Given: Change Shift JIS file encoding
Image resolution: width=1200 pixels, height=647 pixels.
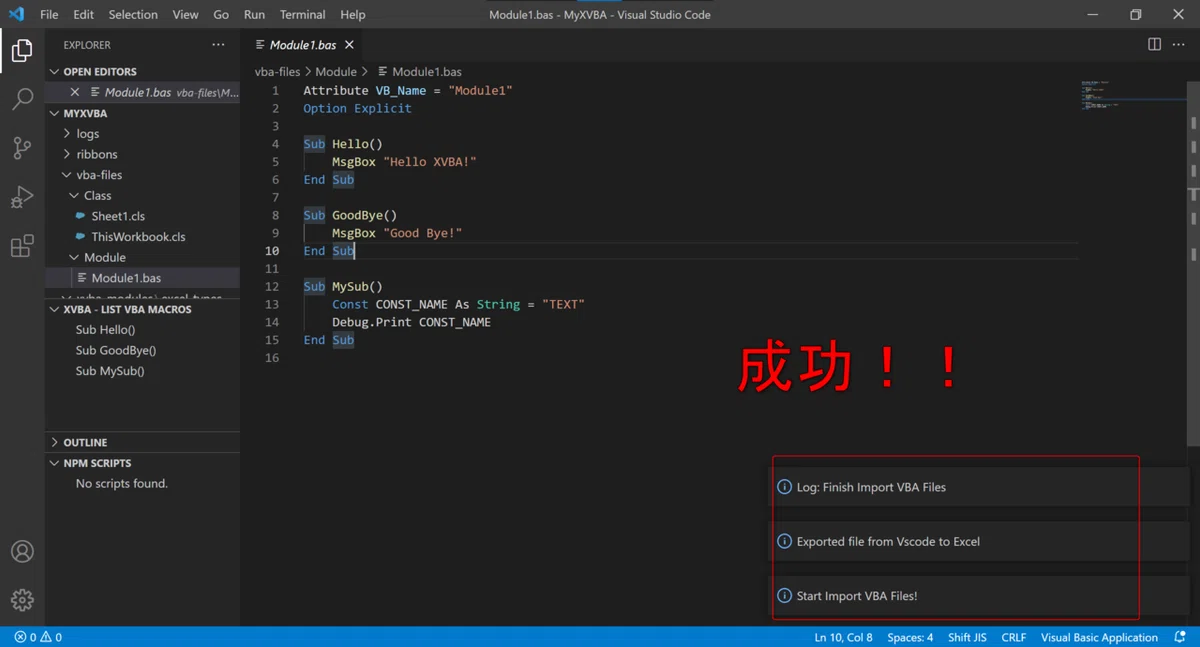Looking at the screenshot, I should click(x=967, y=637).
